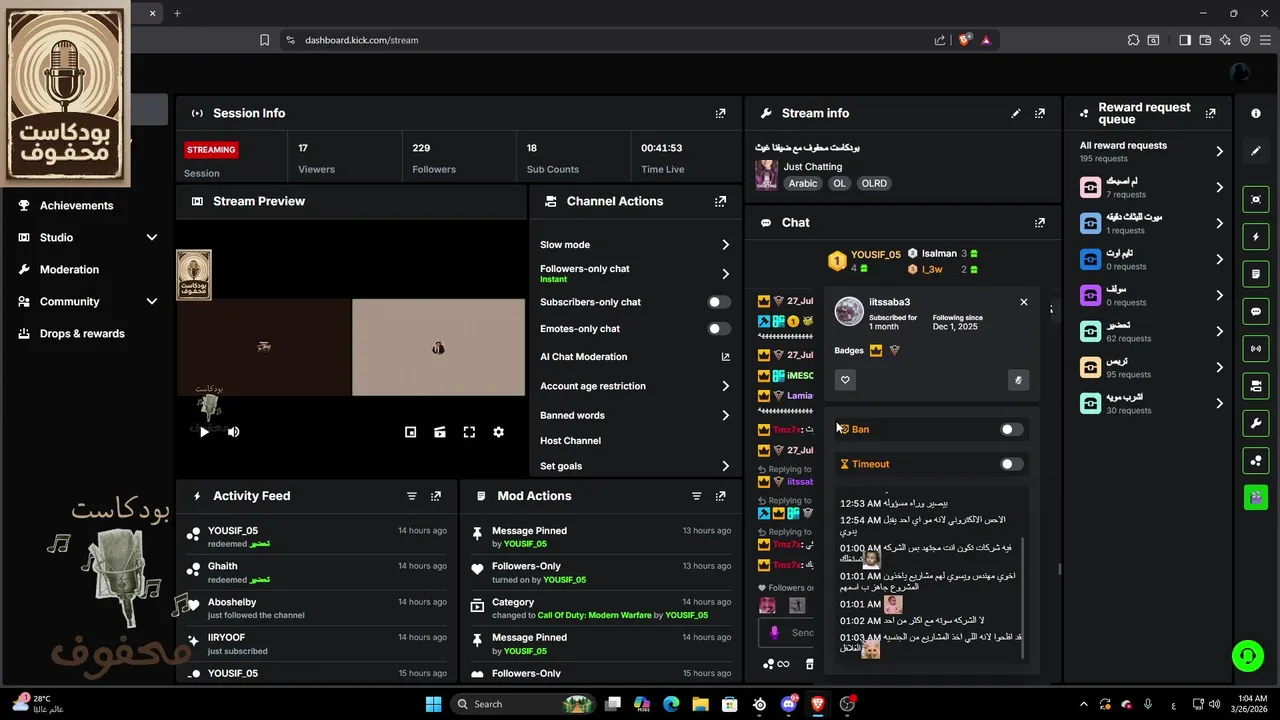The height and width of the screenshot is (720, 1280).
Task: Click Host Channel action
Action: pyautogui.click(x=570, y=441)
